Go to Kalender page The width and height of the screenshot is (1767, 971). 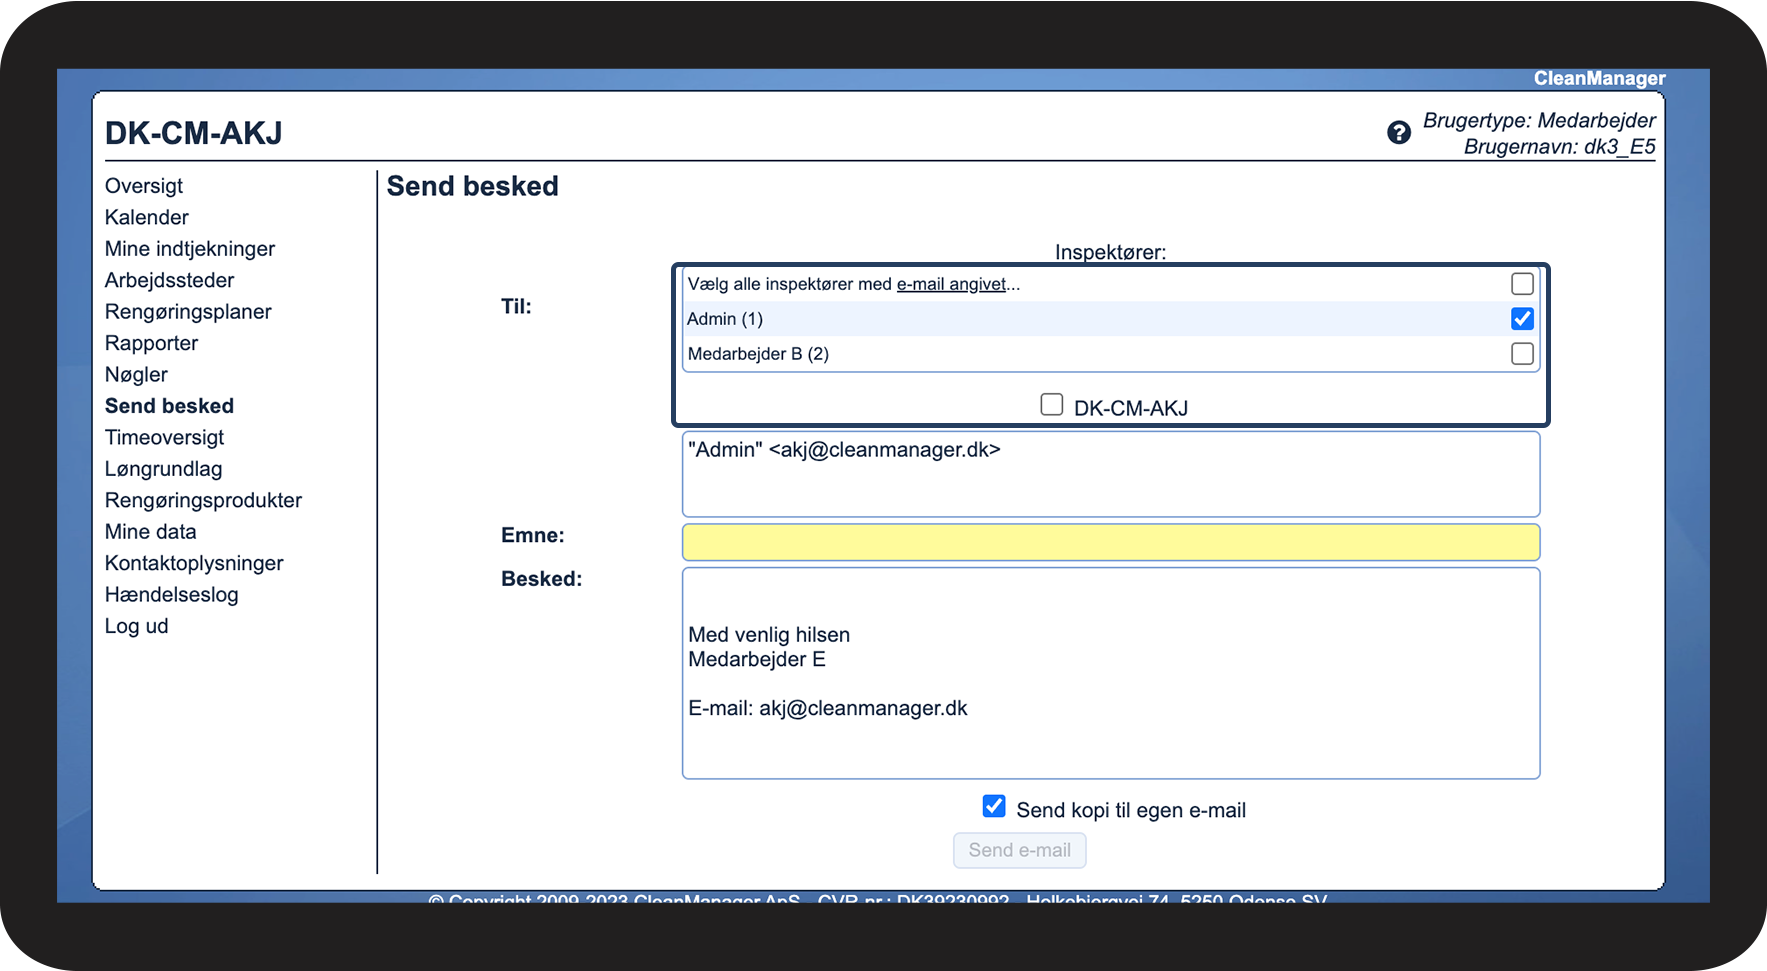click(146, 218)
